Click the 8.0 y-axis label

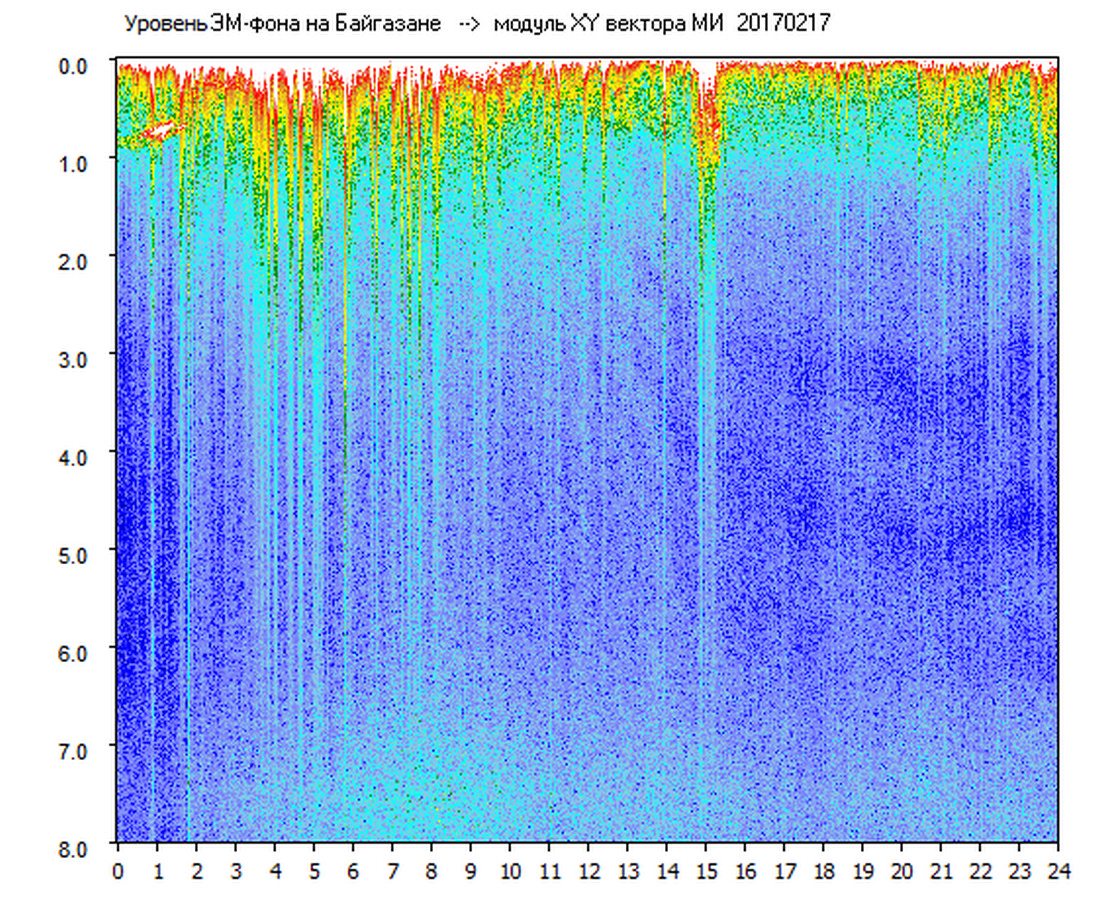pos(77,847)
